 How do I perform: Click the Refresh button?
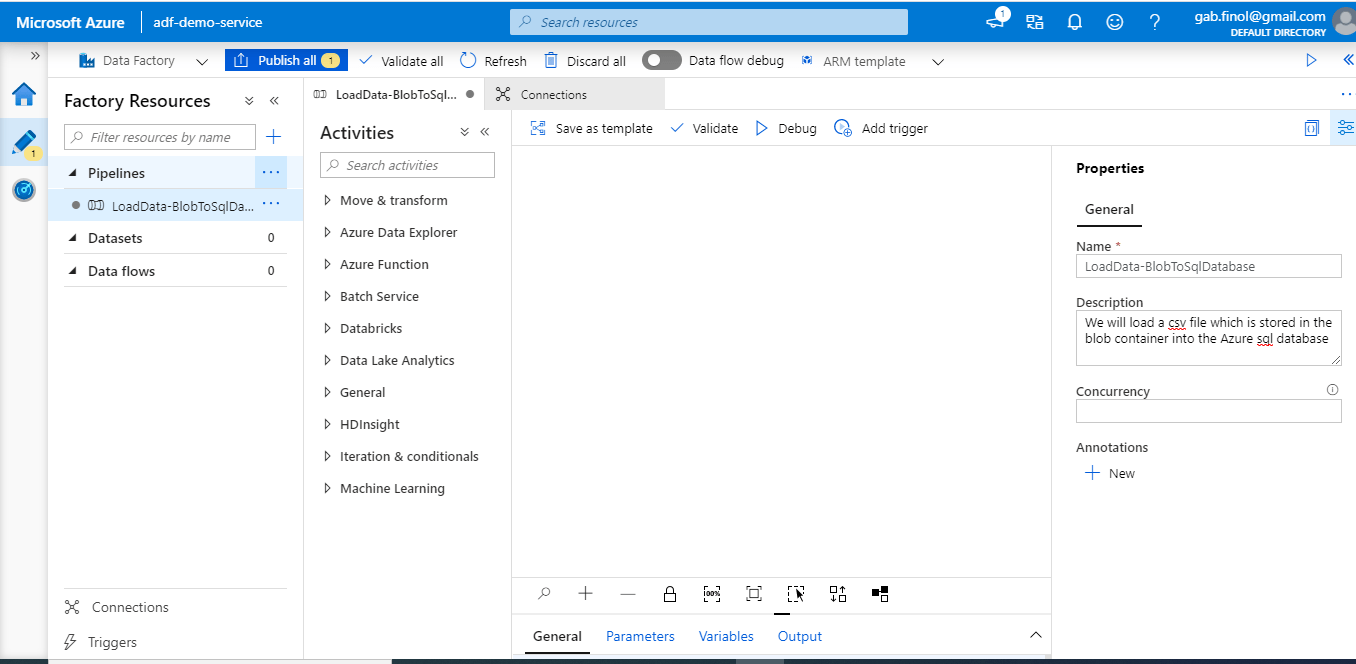click(x=493, y=61)
